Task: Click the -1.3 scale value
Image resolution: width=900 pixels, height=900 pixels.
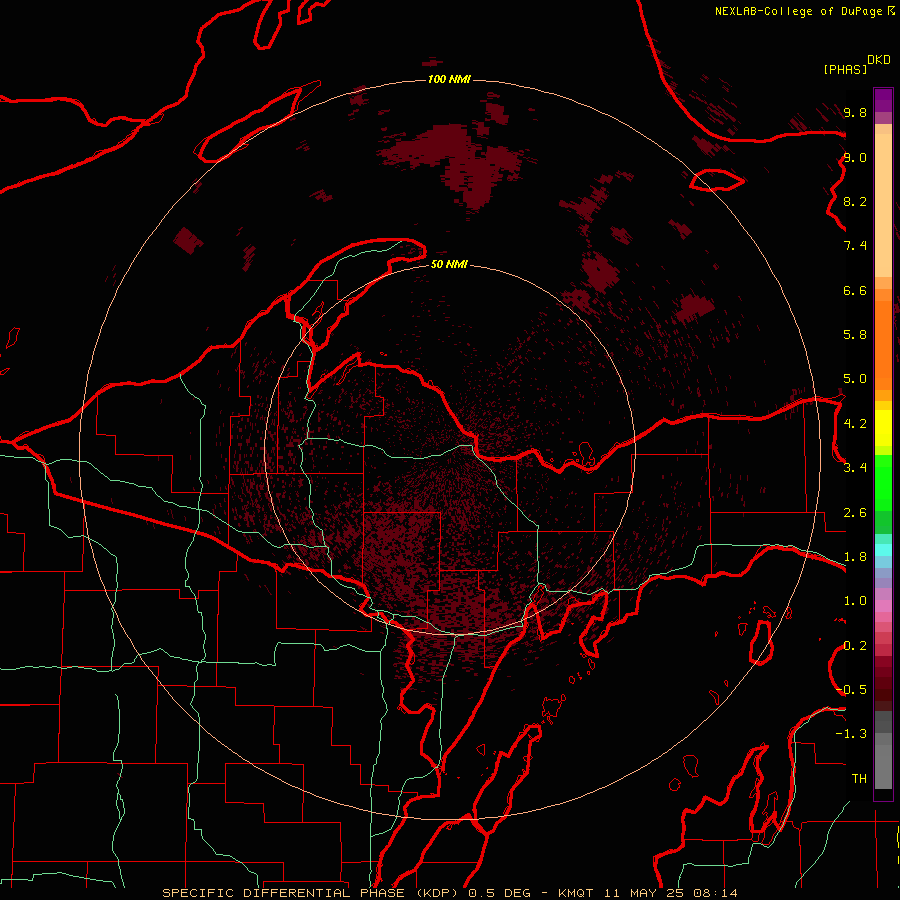Action: coord(851,734)
